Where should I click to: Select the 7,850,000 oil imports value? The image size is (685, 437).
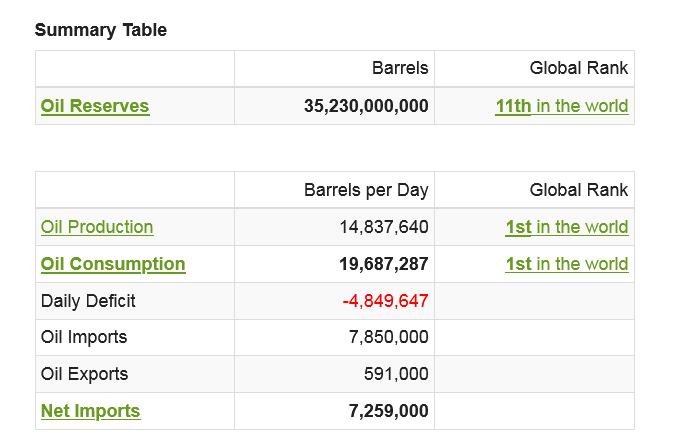tap(389, 337)
